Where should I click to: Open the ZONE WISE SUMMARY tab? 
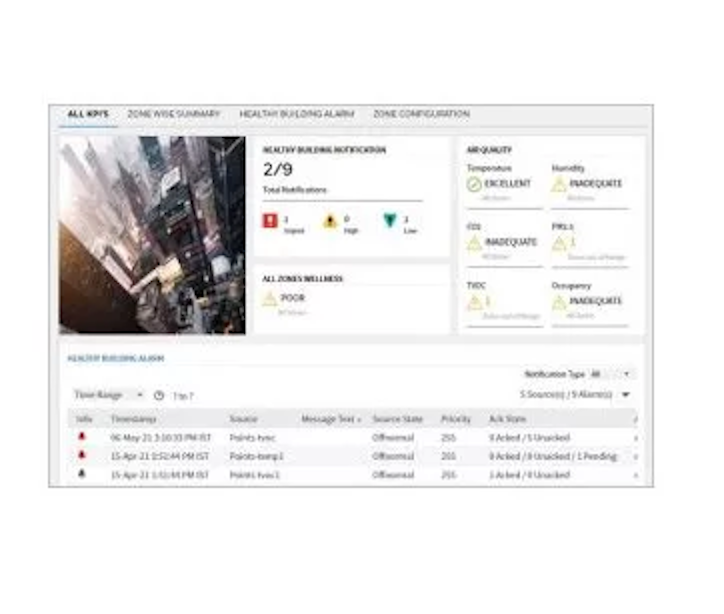coord(174,114)
